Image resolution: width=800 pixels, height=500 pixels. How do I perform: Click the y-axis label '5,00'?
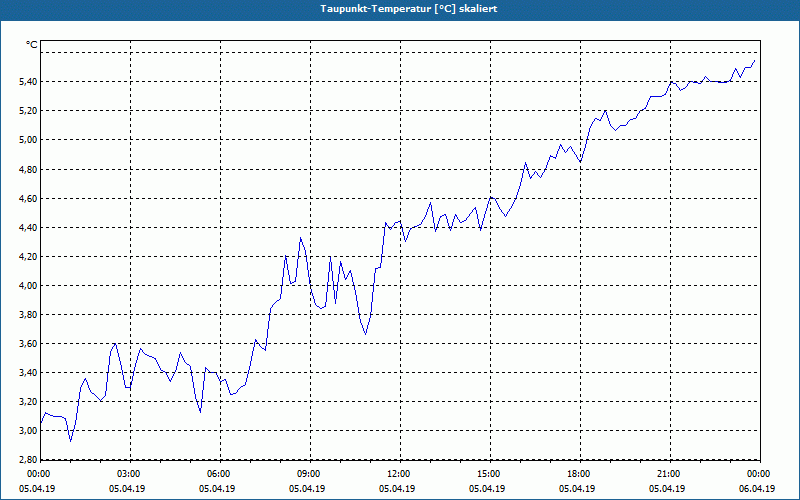(x=28, y=140)
